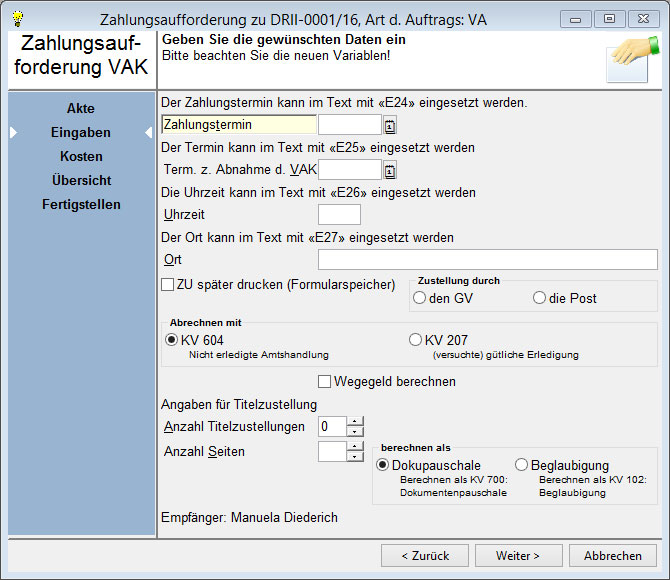Decrease Anzahl Titelzustellungen value
The width and height of the screenshot is (670, 580).
(x=354, y=432)
